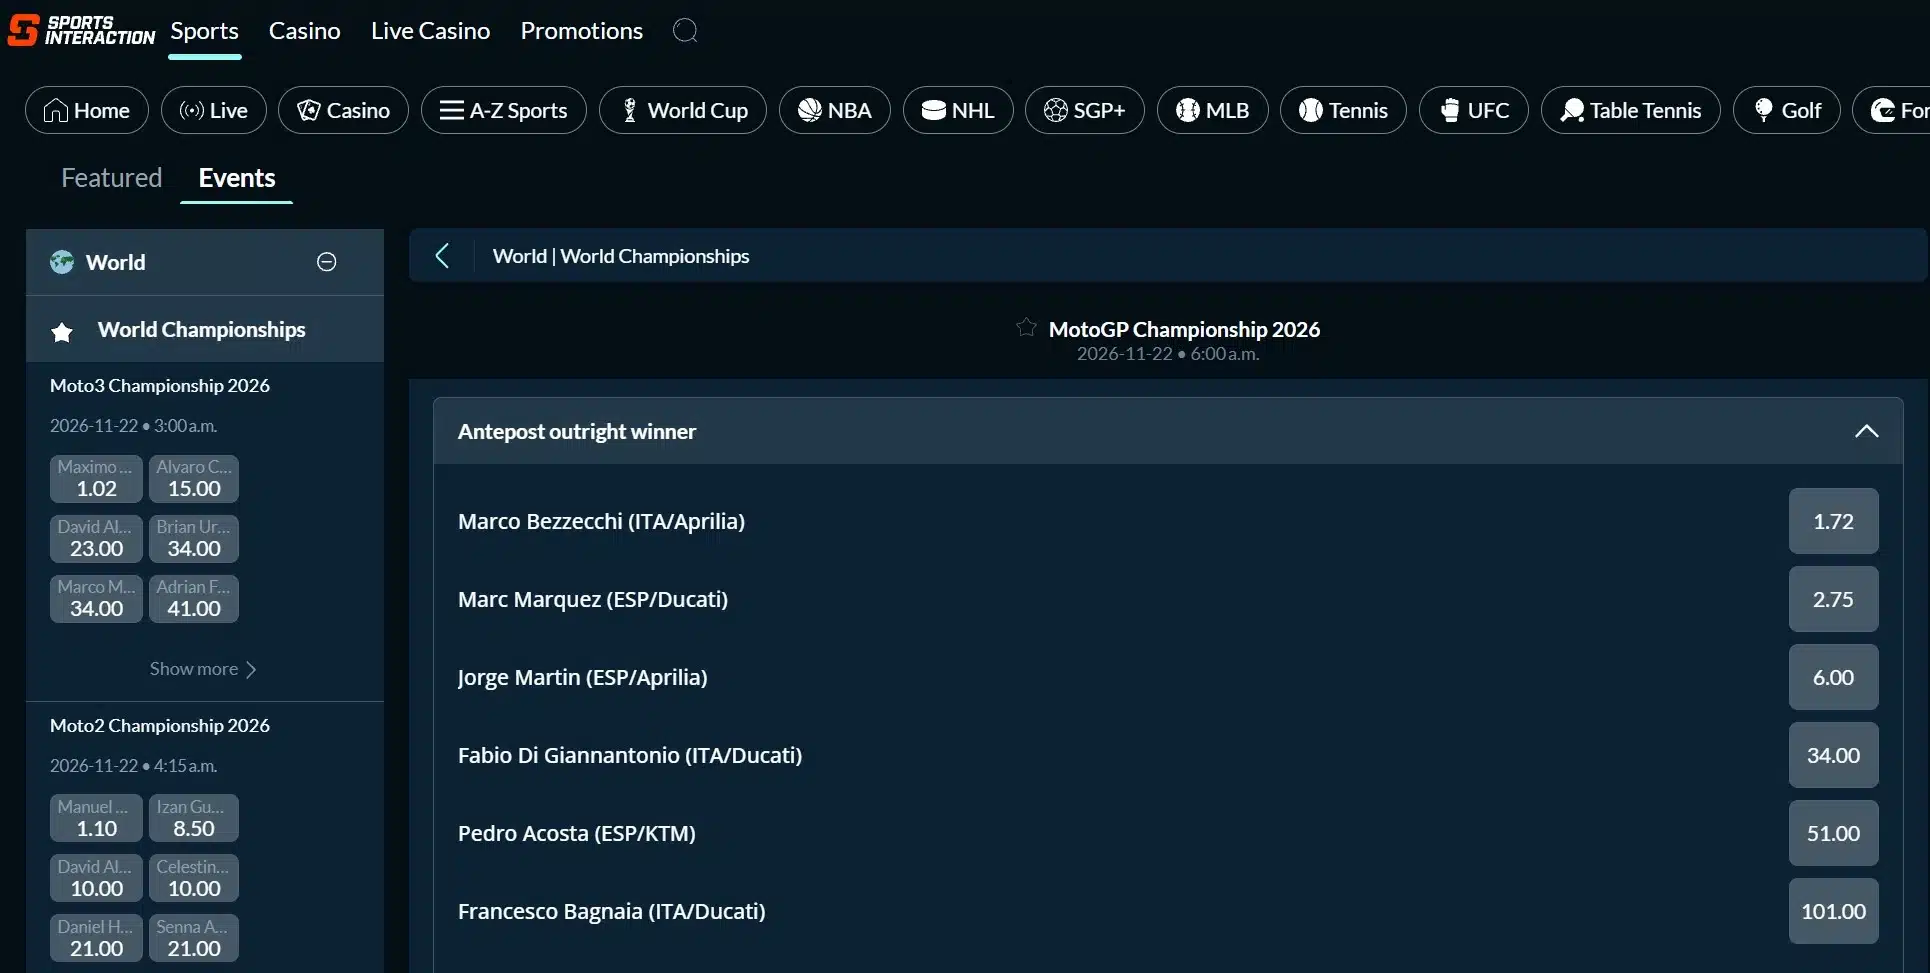
Task: Open Casino pill in sports bar
Action: tap(343, 110)
